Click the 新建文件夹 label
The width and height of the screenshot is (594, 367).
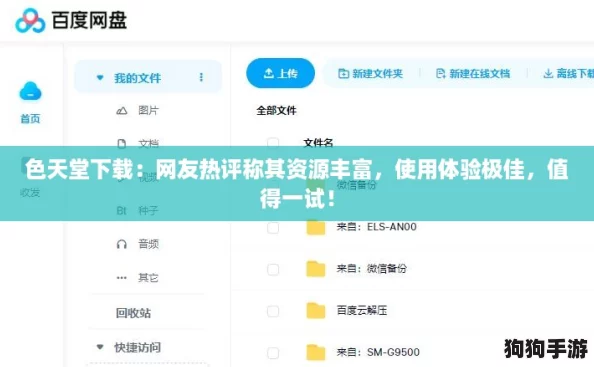tap(377, 73)
